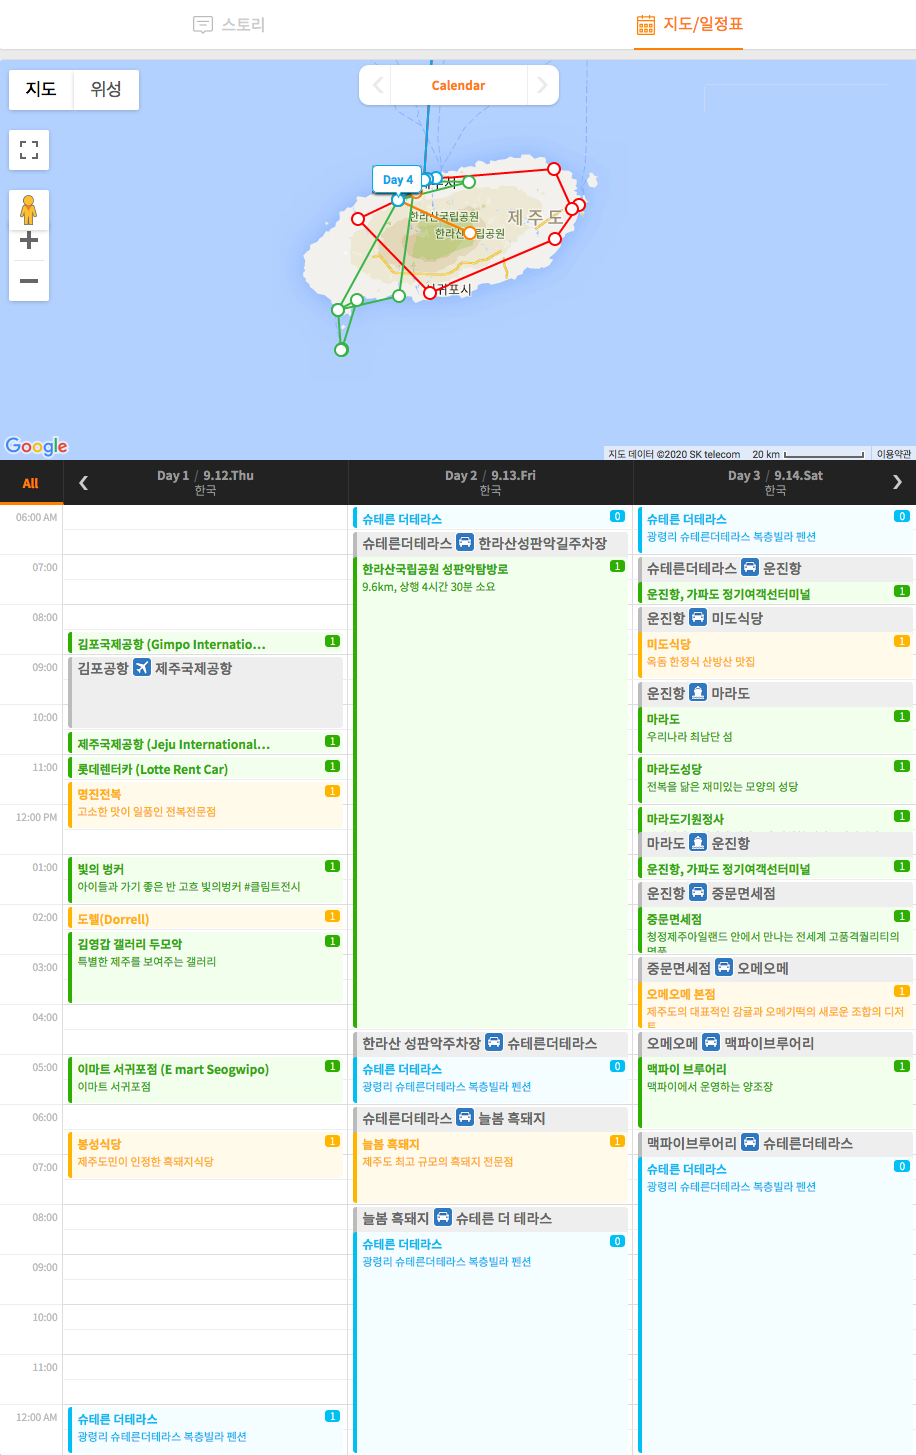The height and width of the screenshot is (1455, 916).
Task: Click the Day 4 marker on the map
Action: tap(397, 179)
